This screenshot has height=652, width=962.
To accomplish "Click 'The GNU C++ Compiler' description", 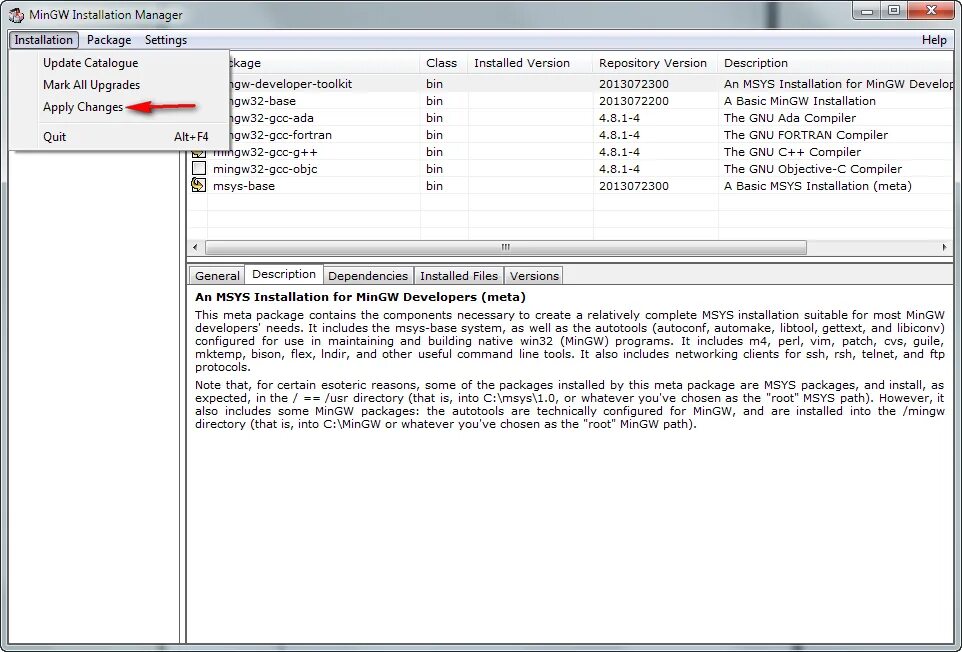I will click(792, 152).
